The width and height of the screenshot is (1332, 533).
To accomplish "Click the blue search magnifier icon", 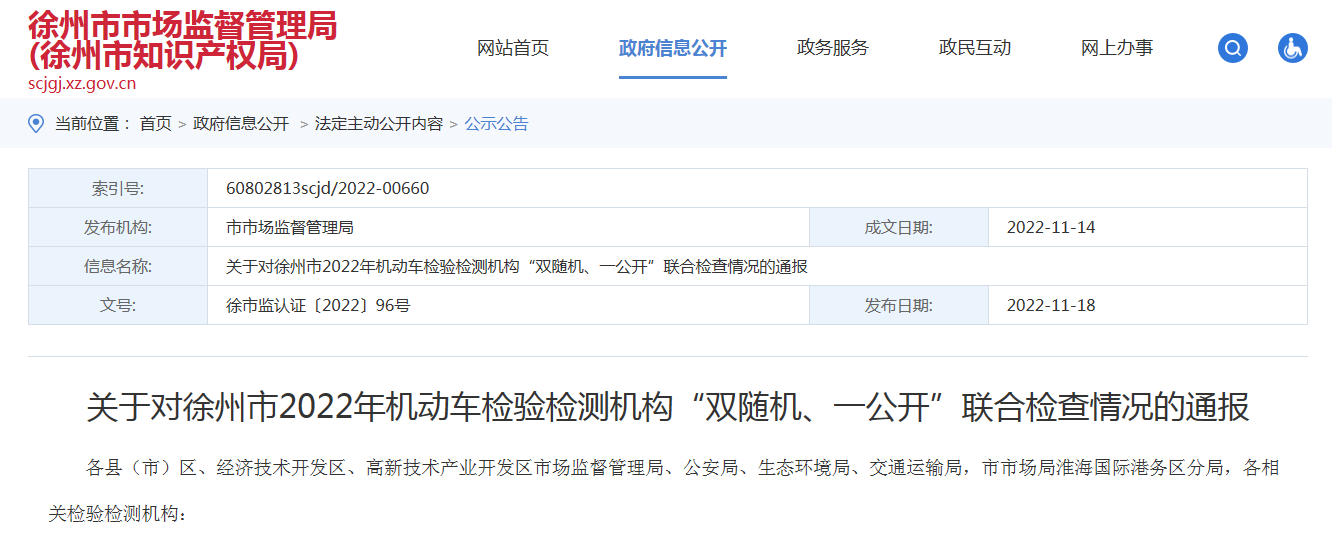I will tap(1233, 48).
